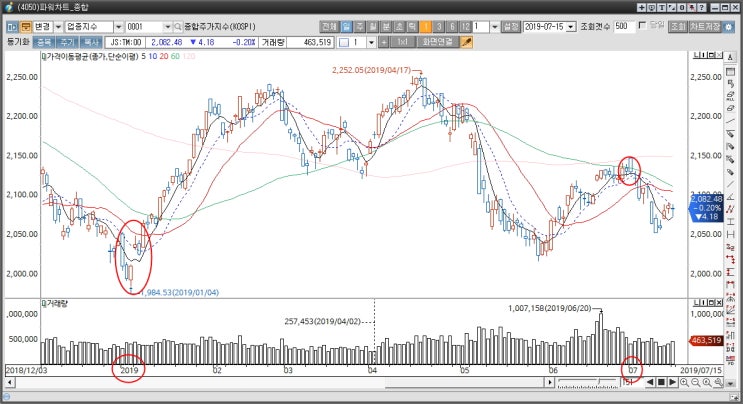Click the chart range slider at the bottom
Screen dimensions: 743x404
588,382
